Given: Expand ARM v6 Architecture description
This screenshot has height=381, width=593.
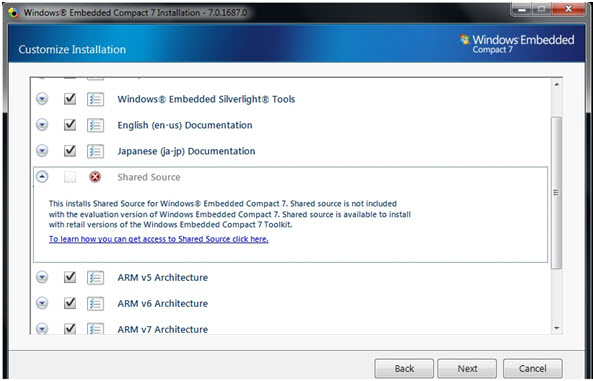Looking at the screenshot, I should (42, 303).
